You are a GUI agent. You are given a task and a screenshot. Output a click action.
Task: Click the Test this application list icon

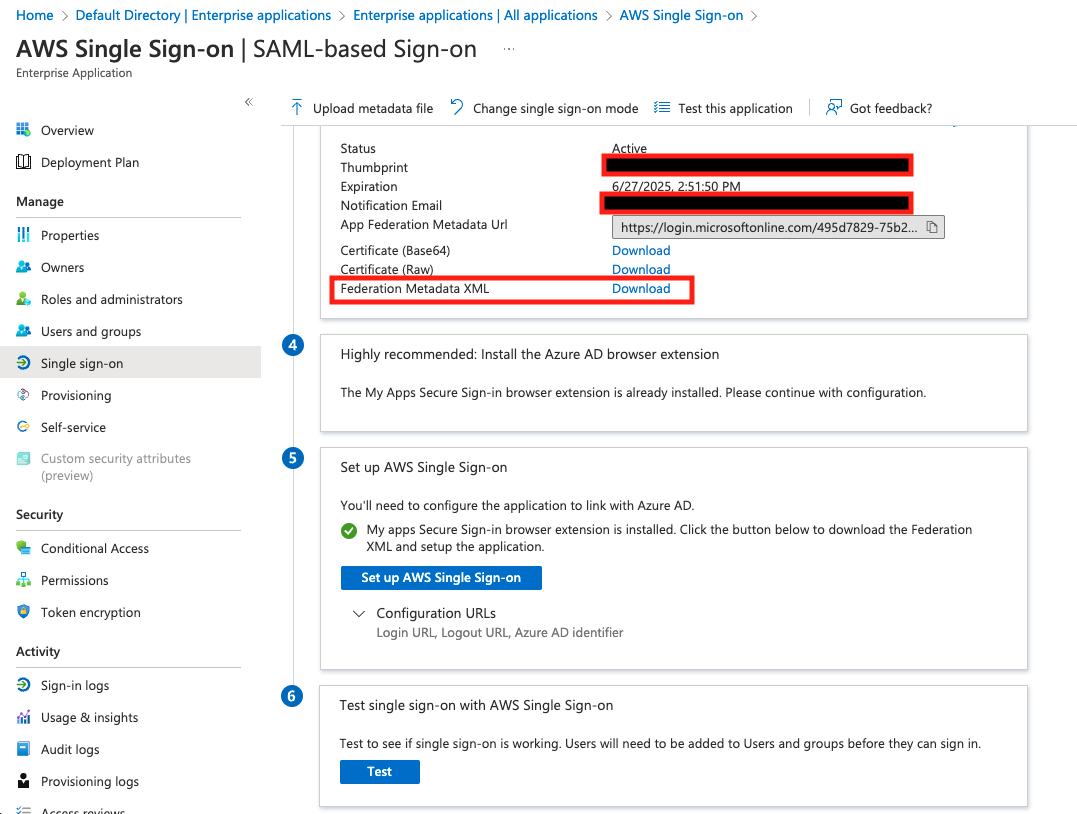(x=662, y=107)
